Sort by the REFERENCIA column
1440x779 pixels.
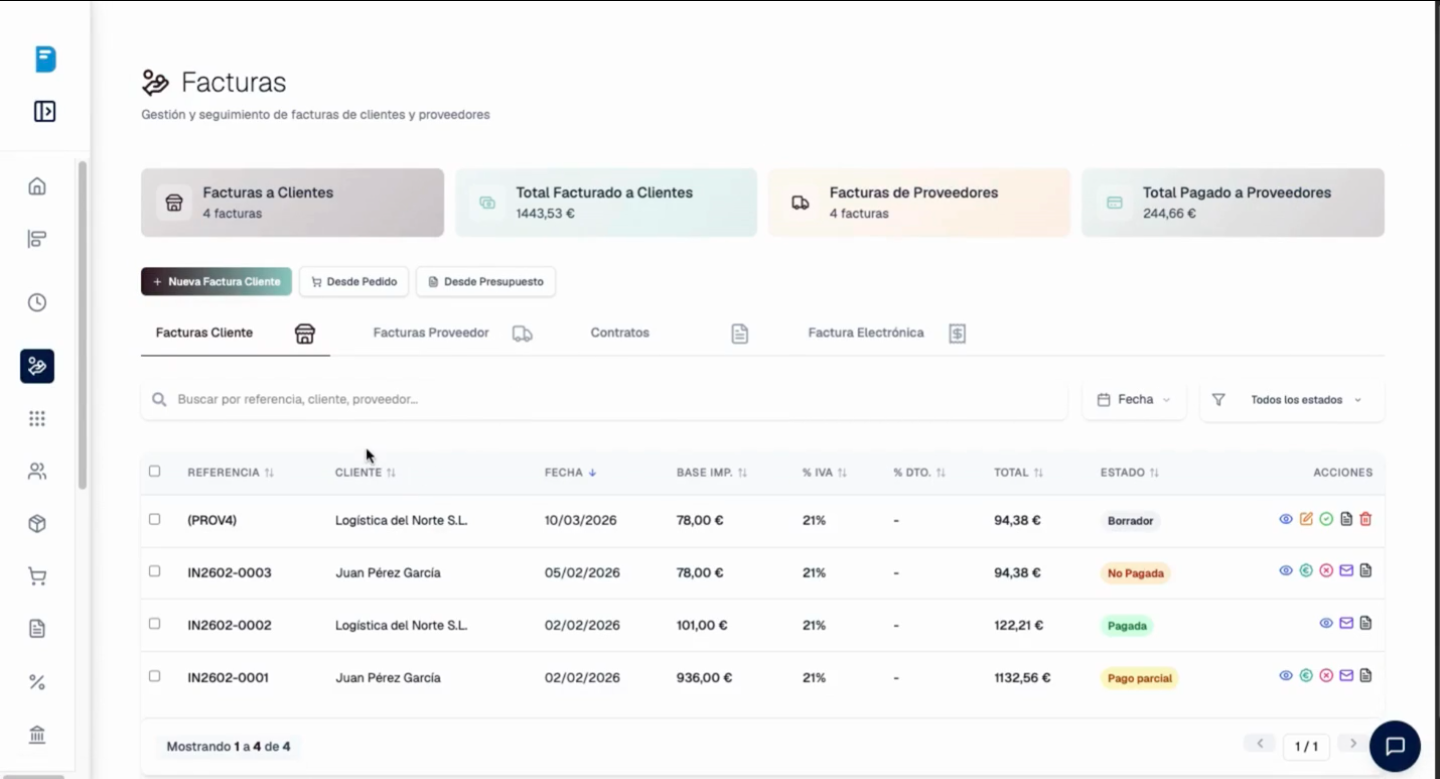[x=230, y=472]
